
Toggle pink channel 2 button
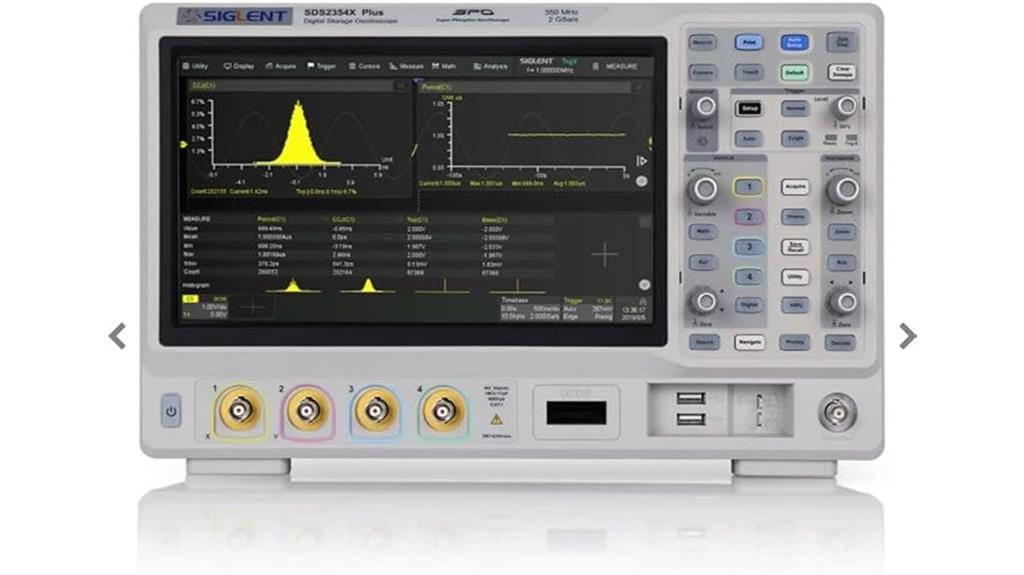click(748, 217)
